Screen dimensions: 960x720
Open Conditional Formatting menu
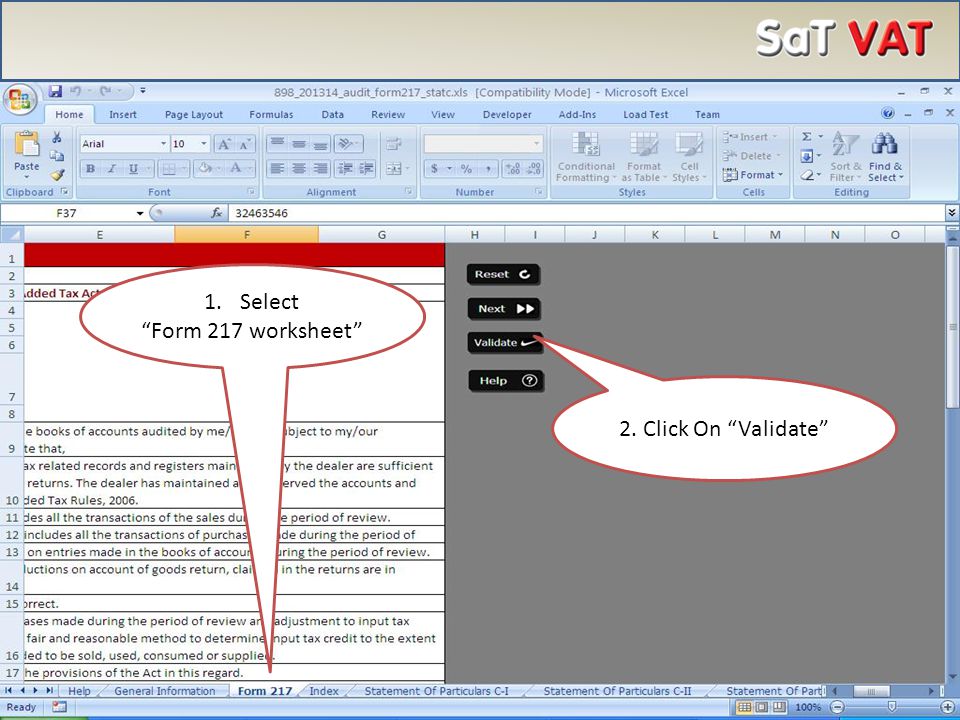click(586, 157)
